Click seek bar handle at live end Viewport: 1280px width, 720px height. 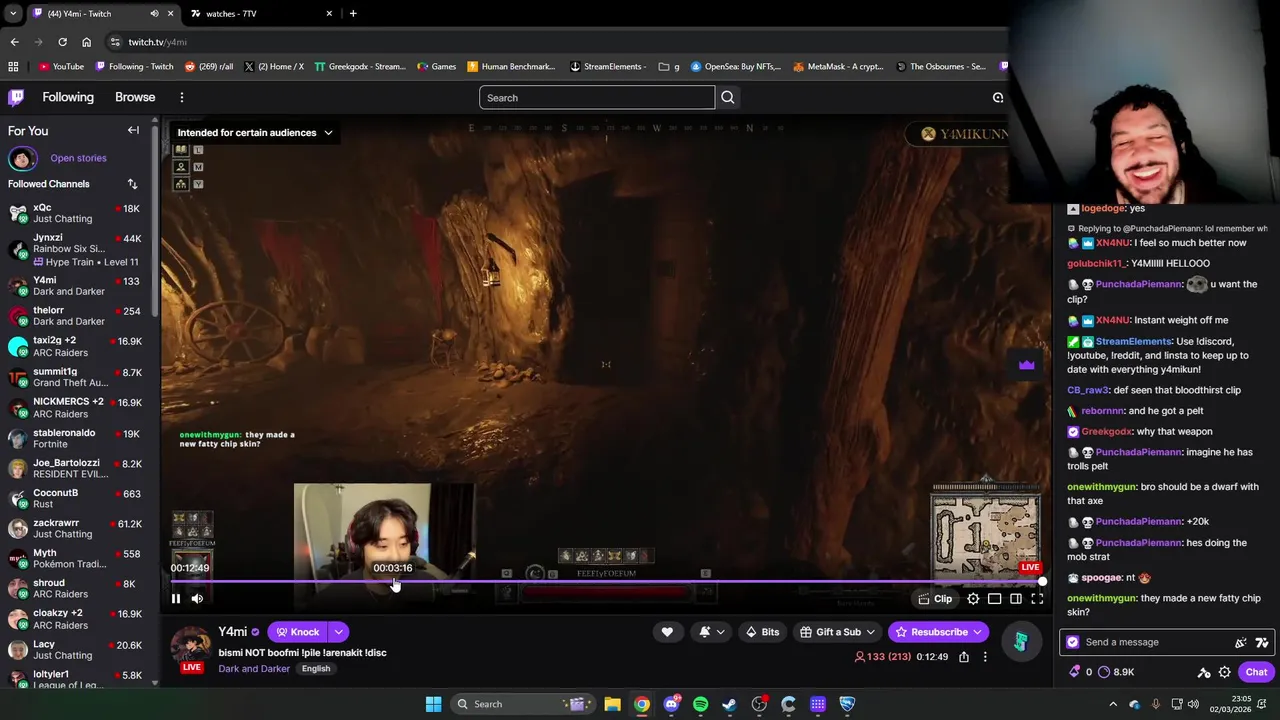click(x=1042, y=581)
